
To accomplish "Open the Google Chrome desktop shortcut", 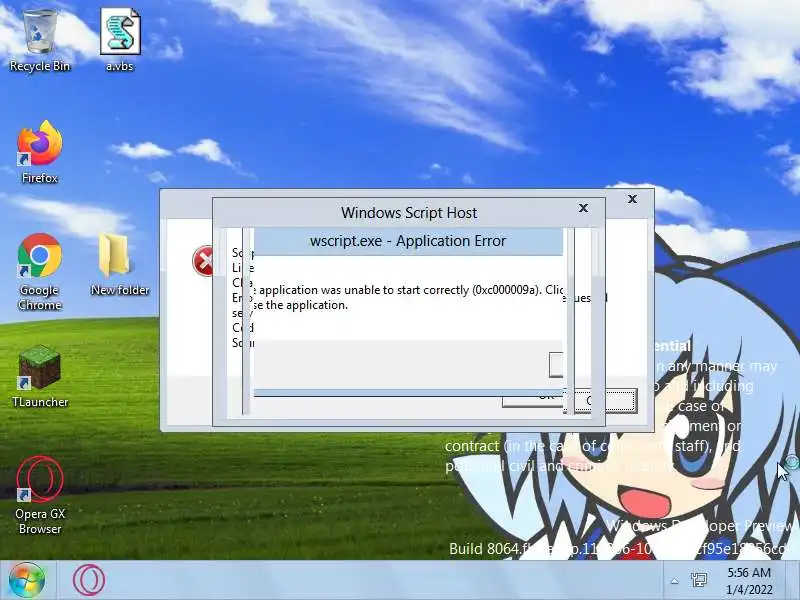I will point(40,272).
